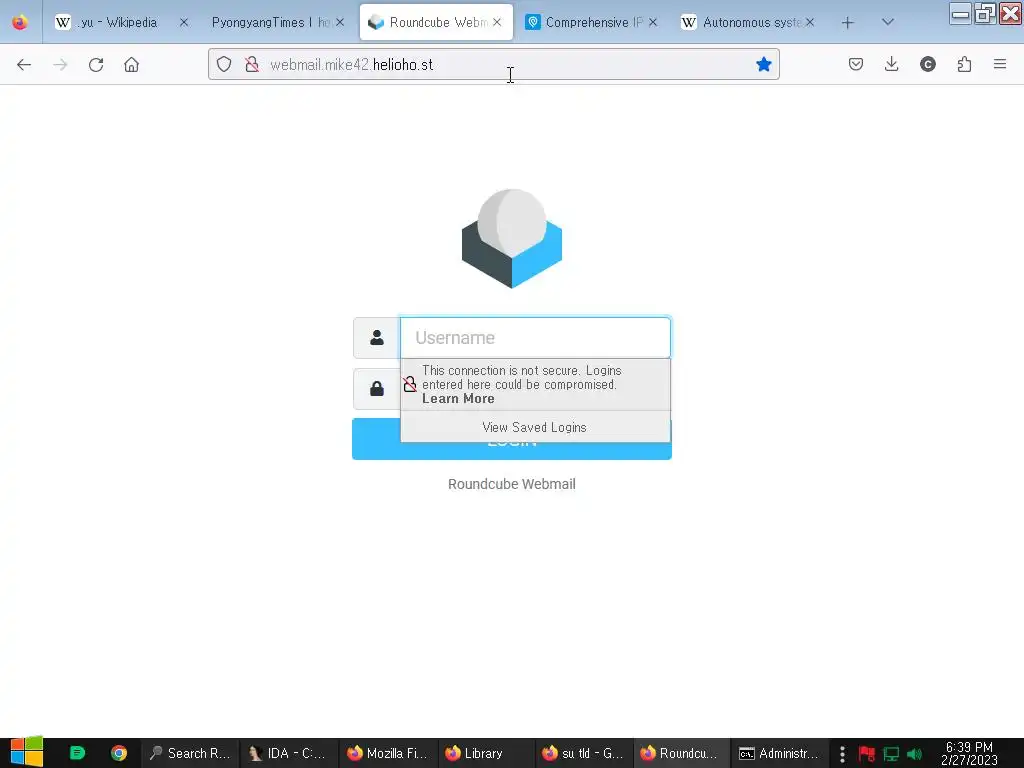The width and height of the screenshot is (1024, 768).
Task: Open the green chat taskbar app
Action: (77, 753)
